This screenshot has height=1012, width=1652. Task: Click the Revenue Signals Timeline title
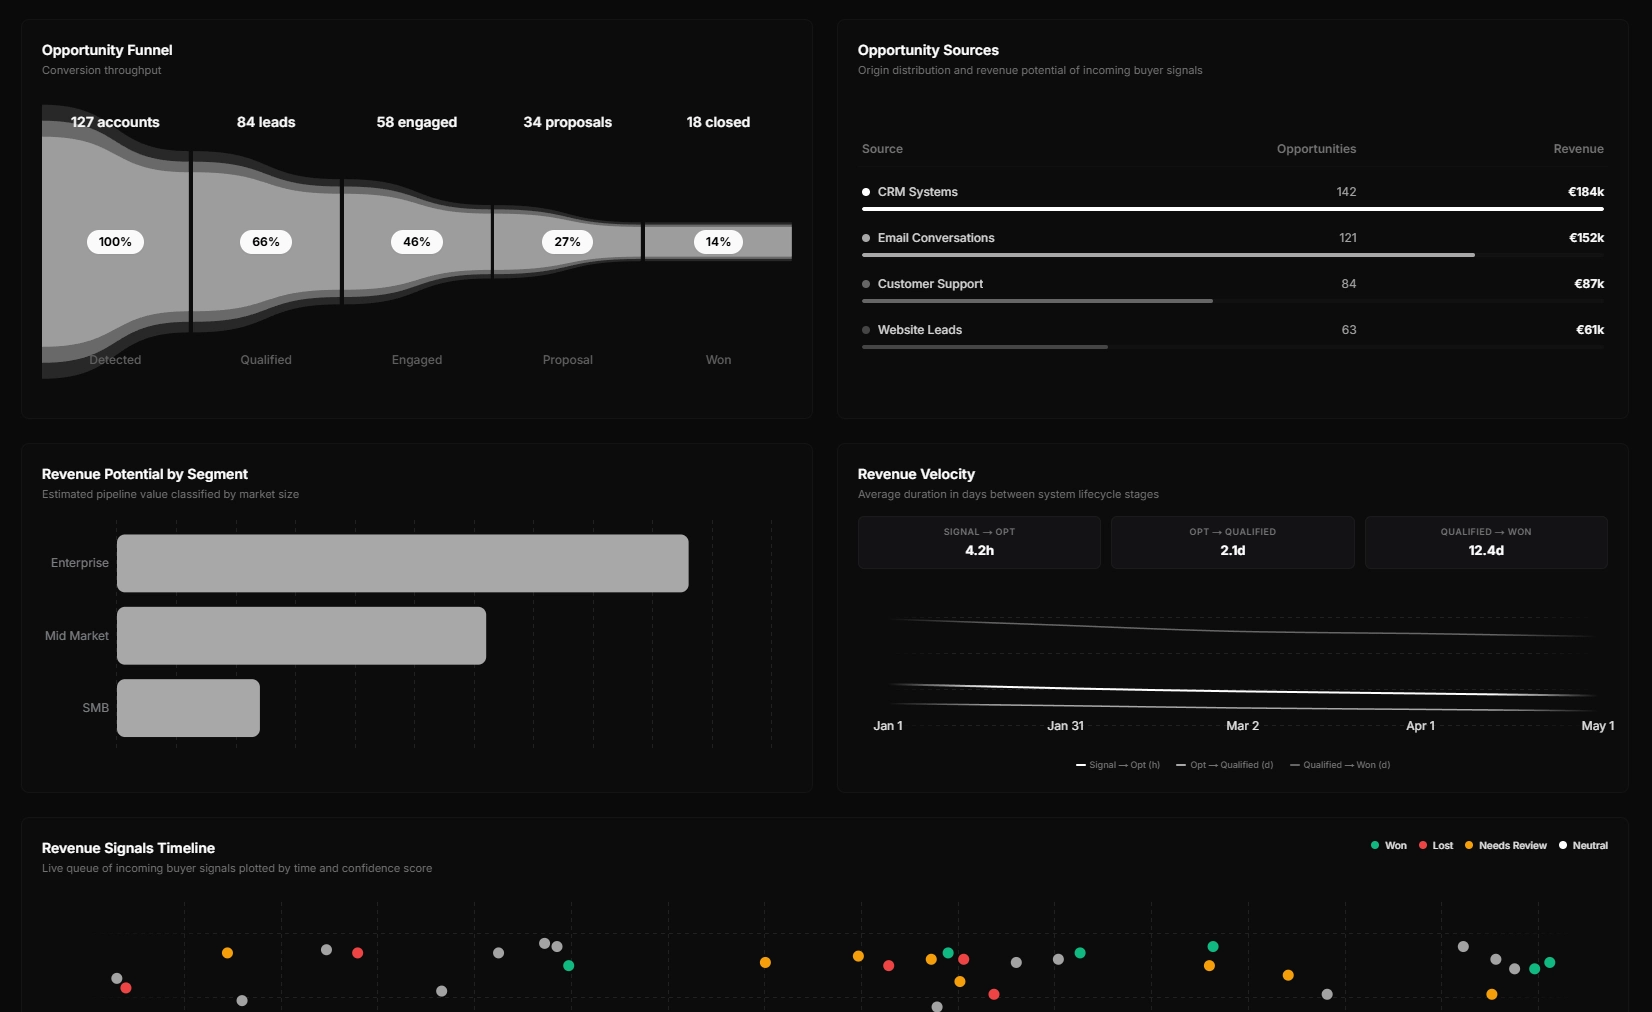click(x=128, y=848)
